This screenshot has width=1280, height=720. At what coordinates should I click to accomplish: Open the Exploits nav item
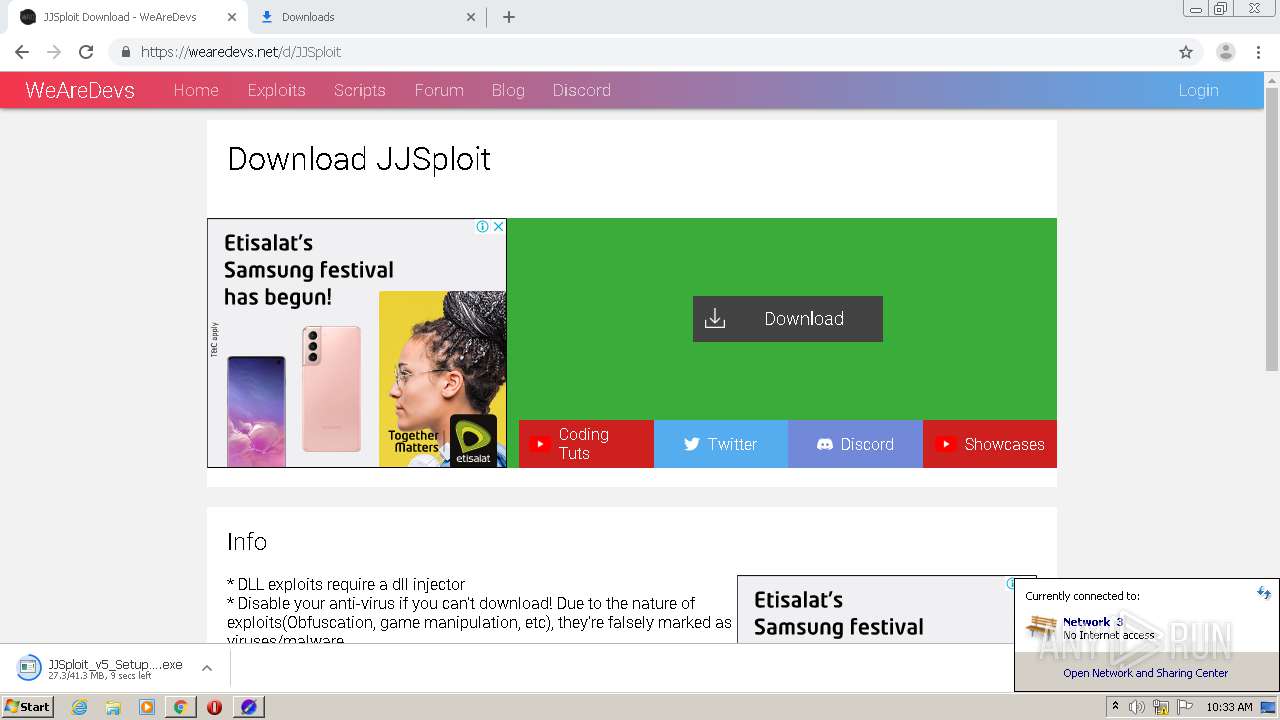276,90
